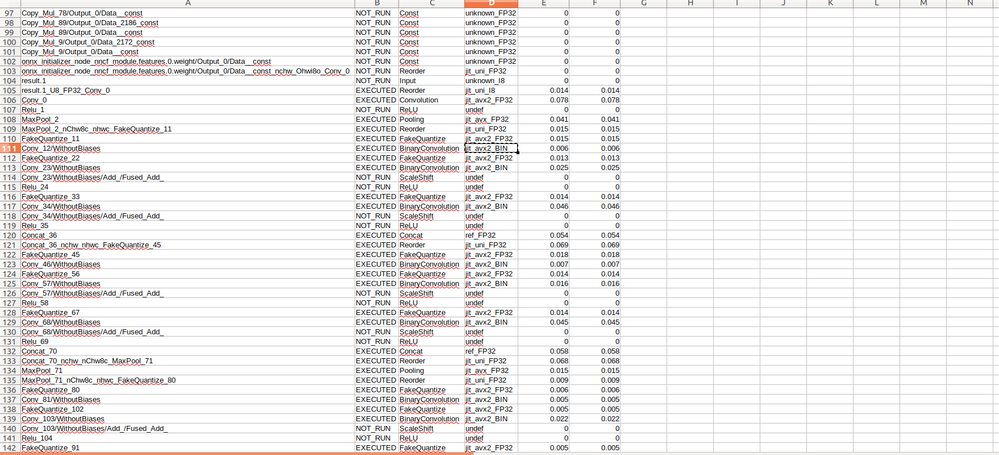Click Input cell in row 104
The image size is (999, 455).
point(431,81)
